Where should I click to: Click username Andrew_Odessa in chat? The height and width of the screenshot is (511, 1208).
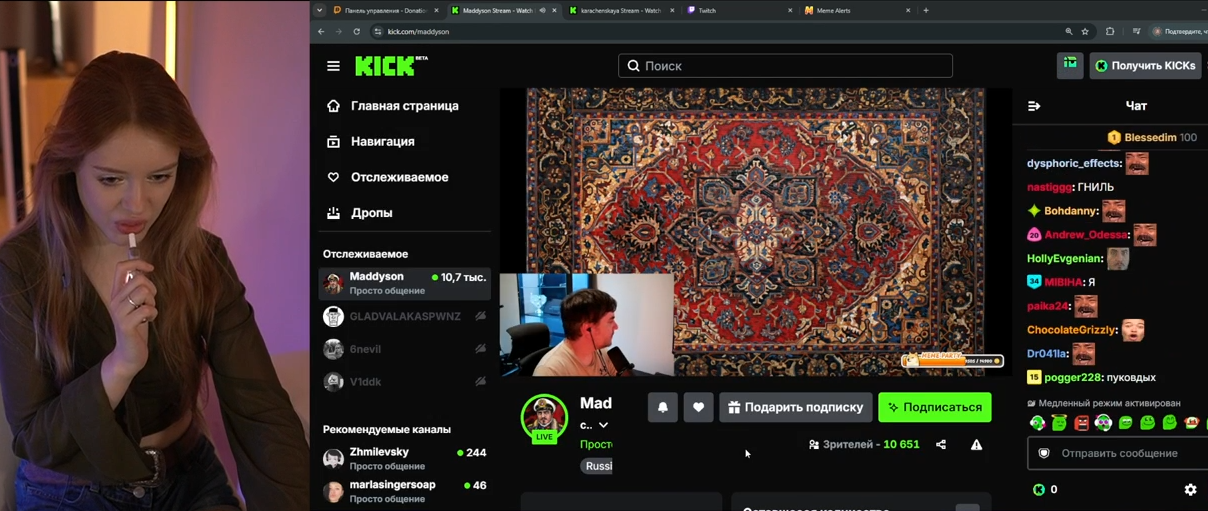1086,235
